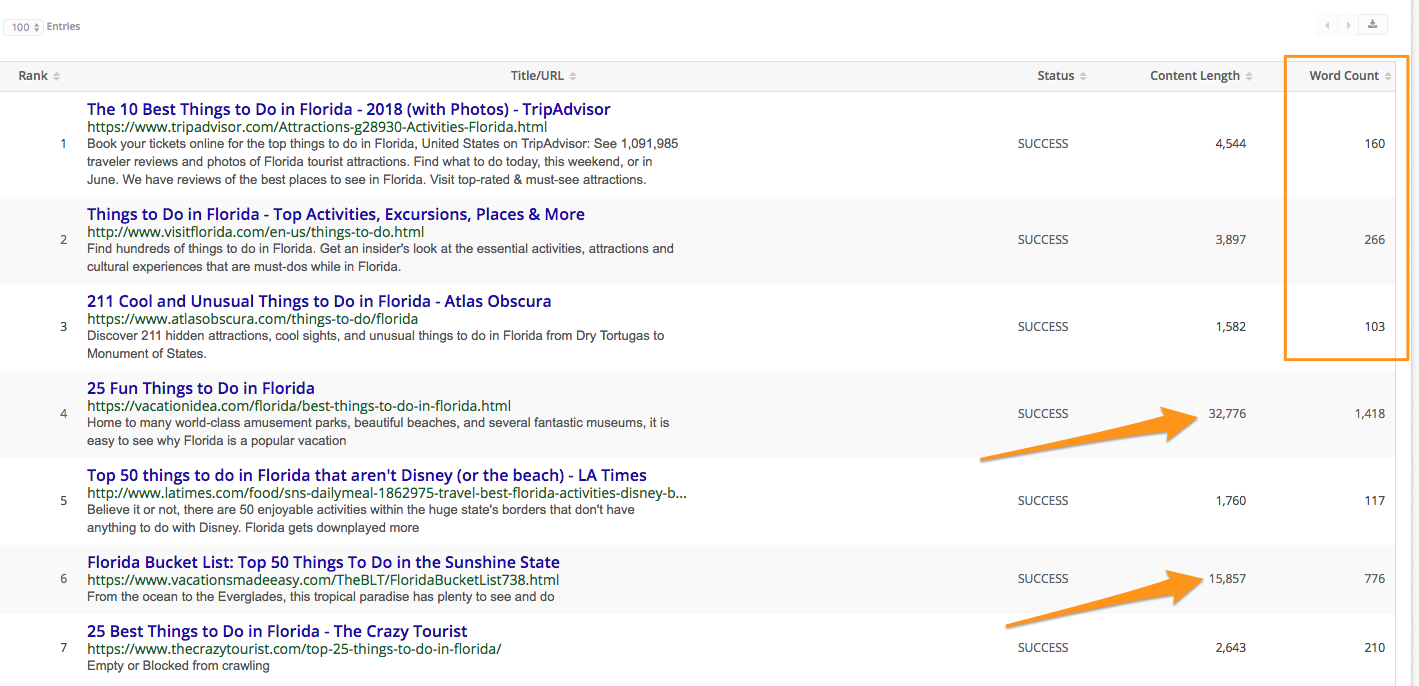Screen dimensions: 1419x686
Task: Select content length value 3,897
Action: (1230, 240)
